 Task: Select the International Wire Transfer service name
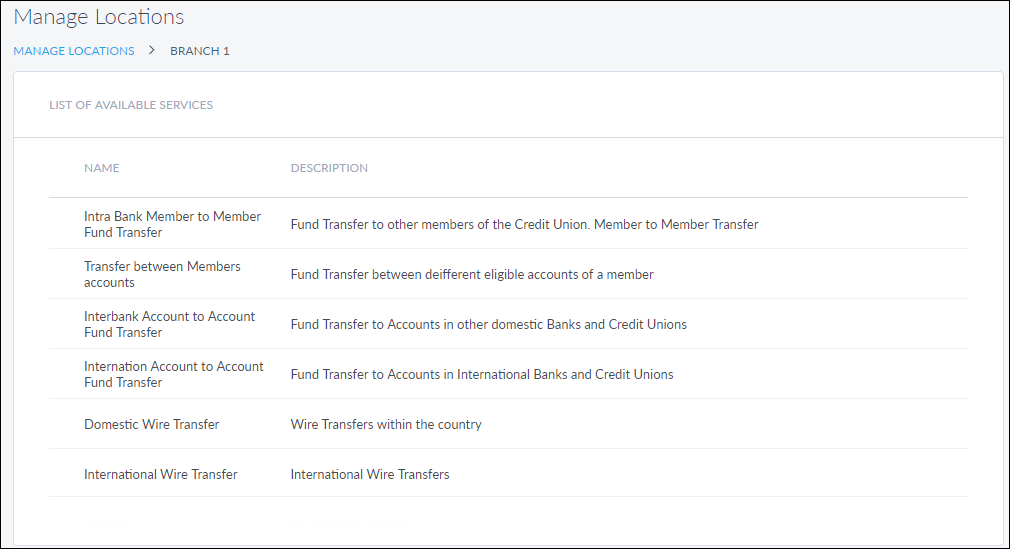coord(161,474)
